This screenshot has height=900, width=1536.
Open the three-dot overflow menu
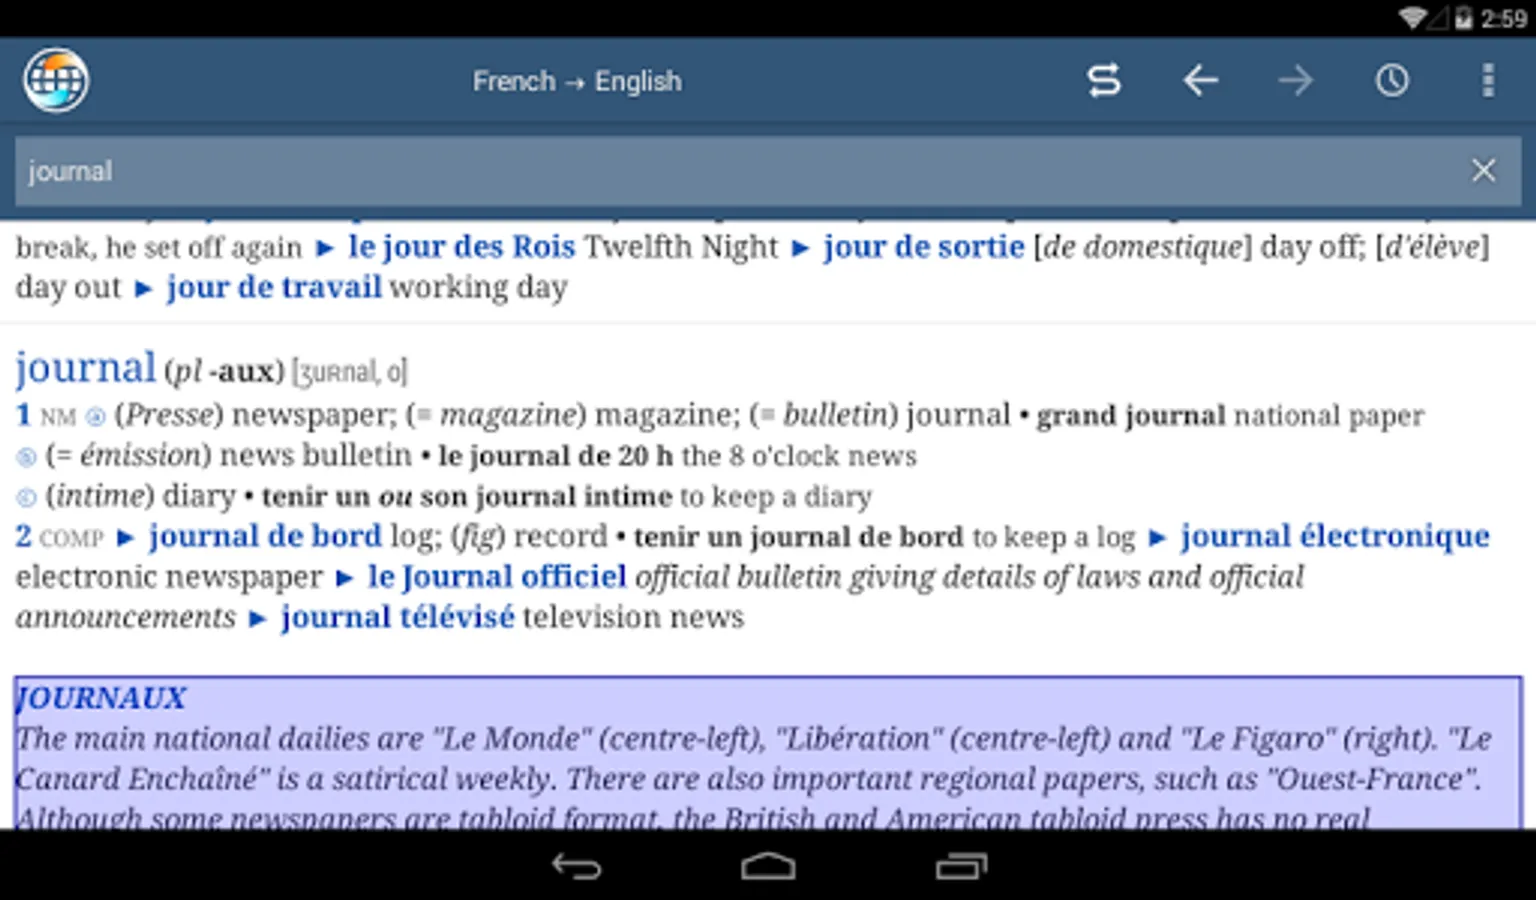tap(1488, 80)
